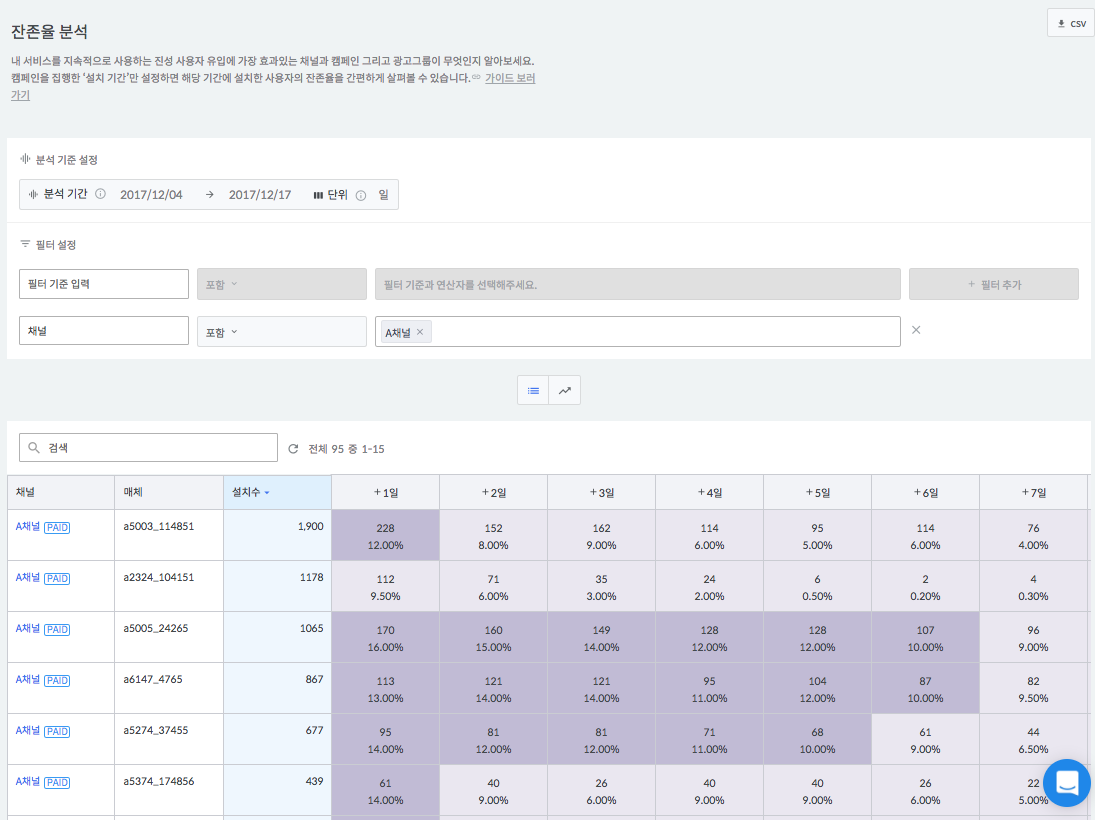Switch to list table view
Viewport: 1095px width, 820px height.
[534, 390]
